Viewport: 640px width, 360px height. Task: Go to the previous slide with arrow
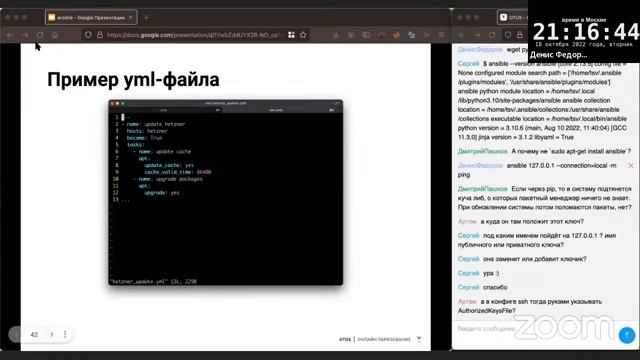pyautogui.click(x=16, y=334)
